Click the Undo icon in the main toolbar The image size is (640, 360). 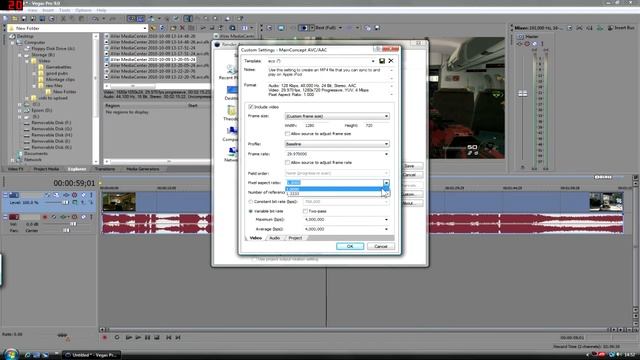(95, 18)
